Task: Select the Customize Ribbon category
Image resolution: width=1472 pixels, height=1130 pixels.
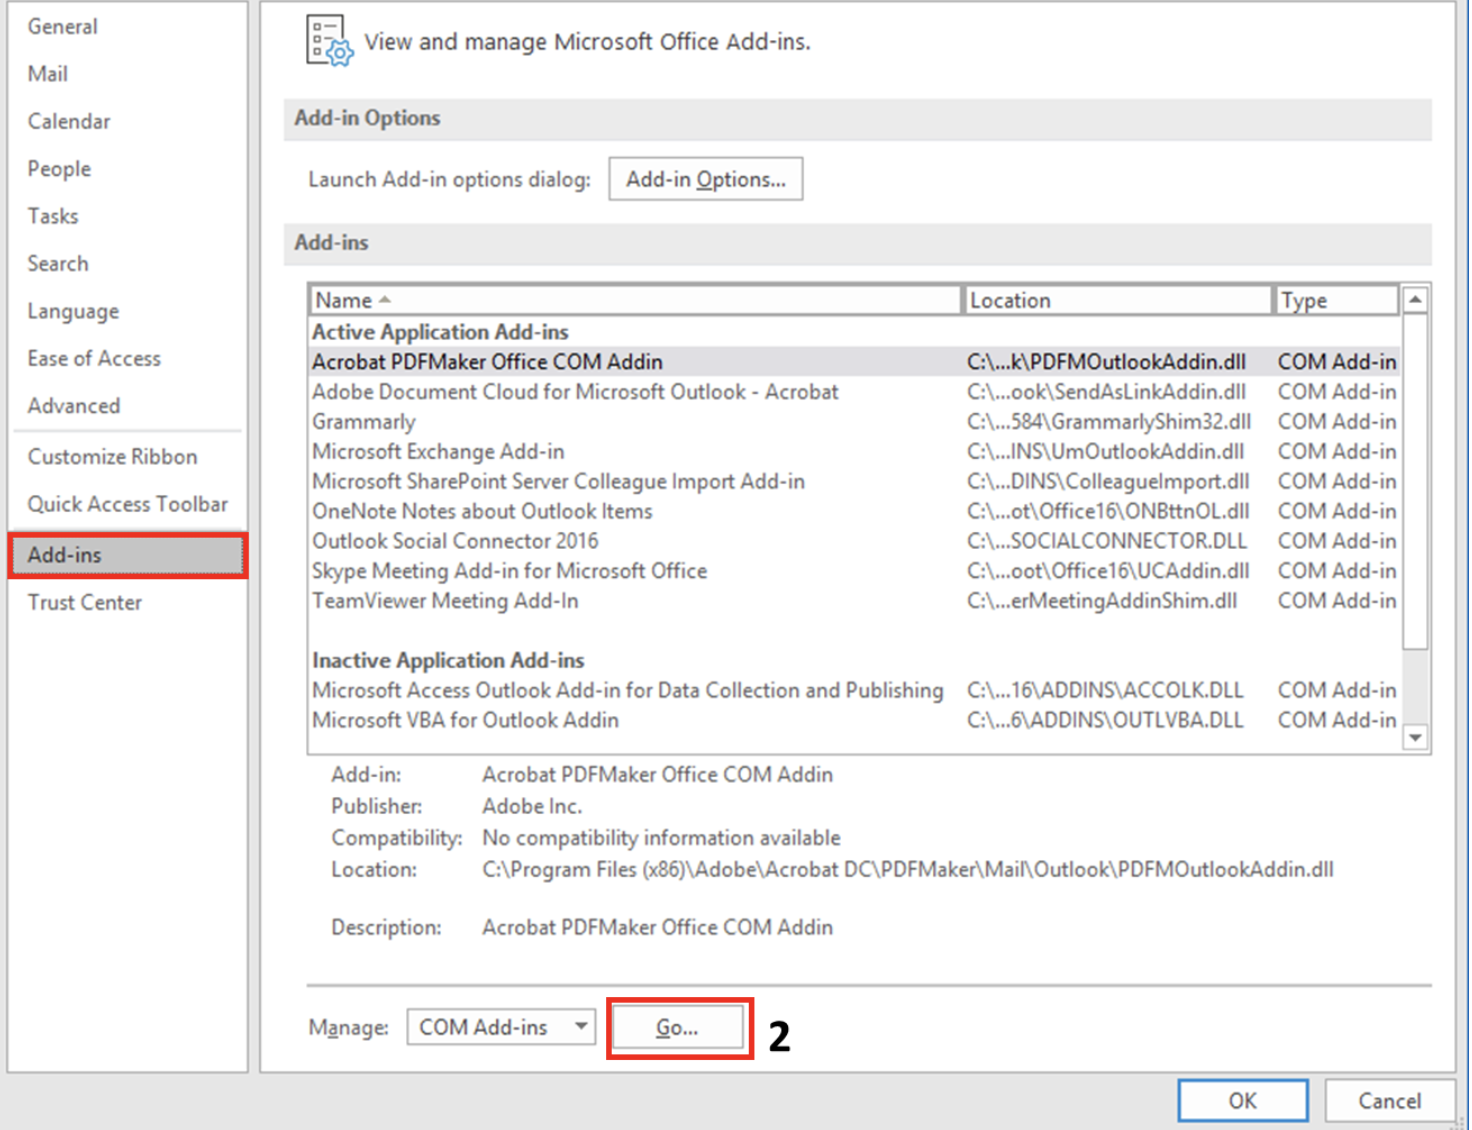Action: [x=112, y=457]
